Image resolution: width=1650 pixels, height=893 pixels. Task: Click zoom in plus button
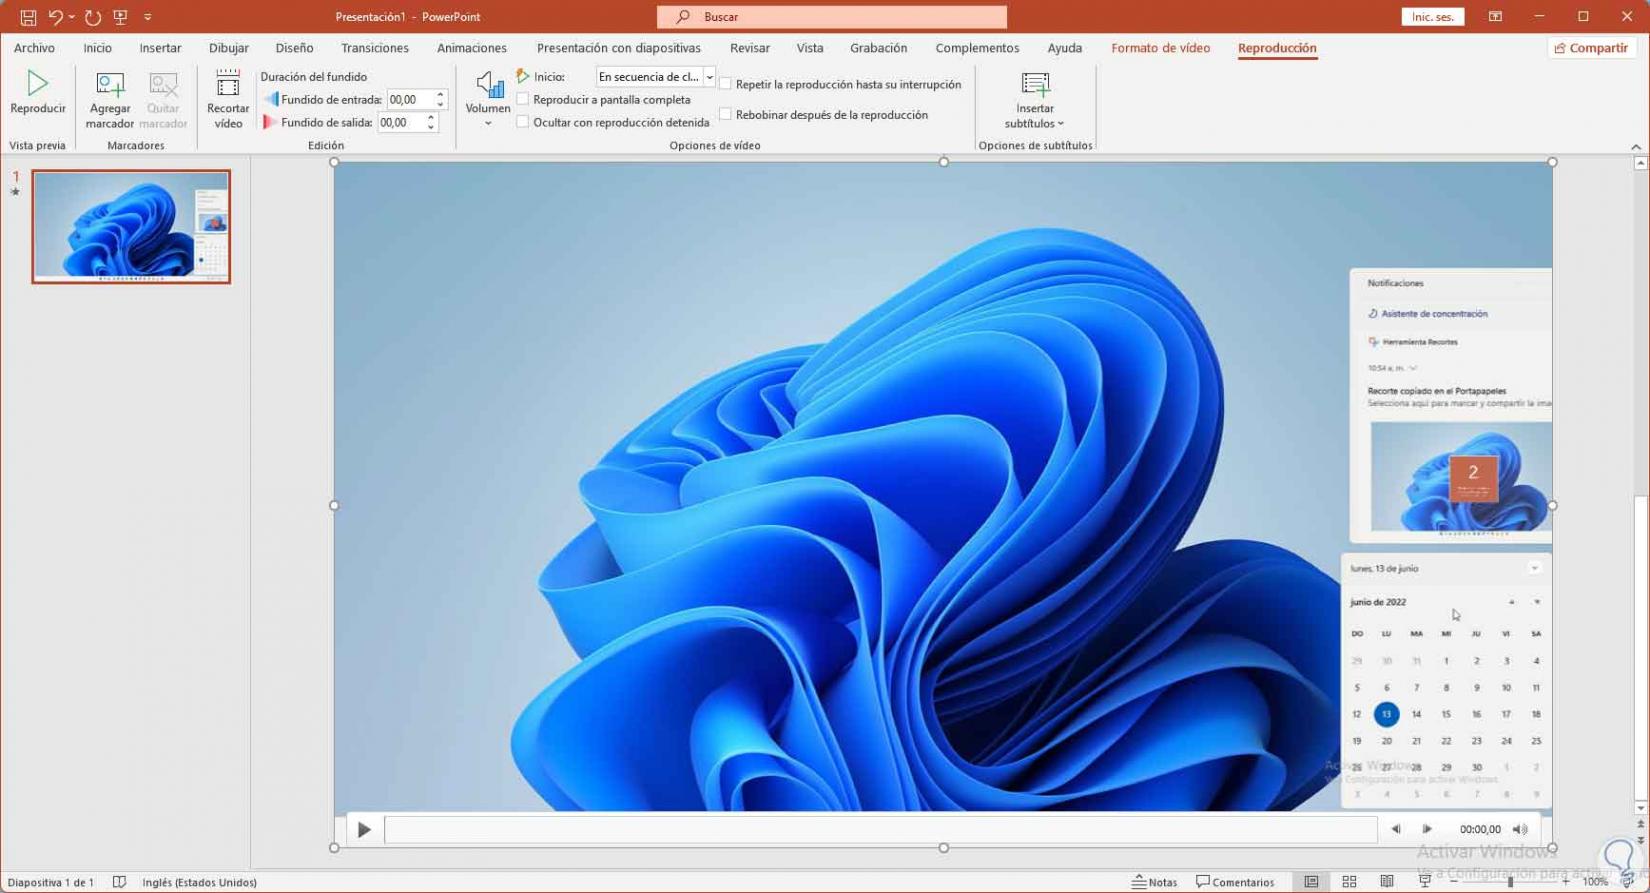[1566, 882]
